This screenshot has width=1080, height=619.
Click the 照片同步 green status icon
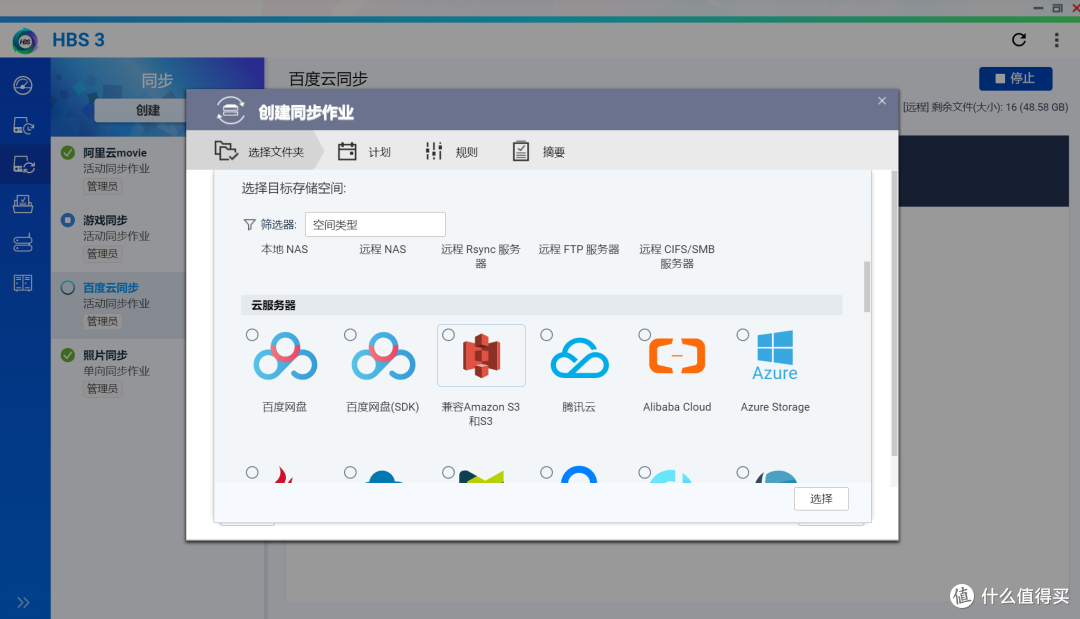point(68,355)
